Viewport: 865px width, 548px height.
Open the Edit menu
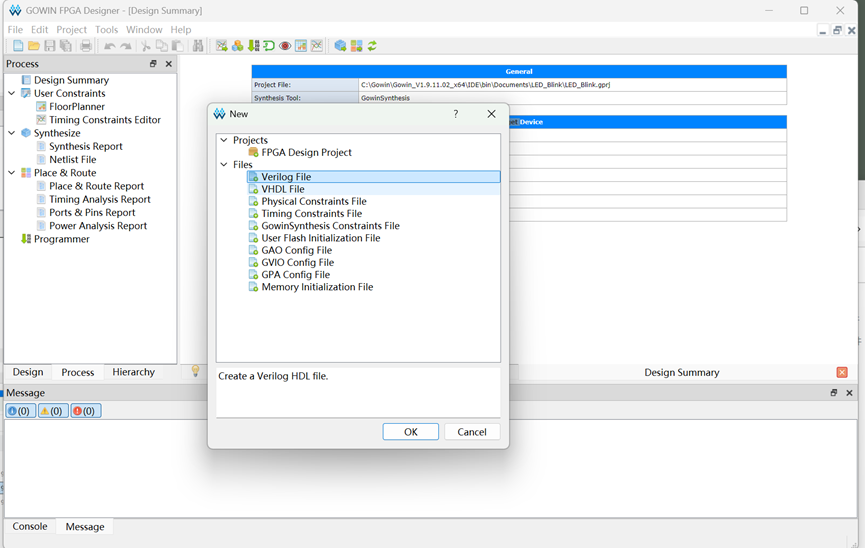[x=39, y=29]
